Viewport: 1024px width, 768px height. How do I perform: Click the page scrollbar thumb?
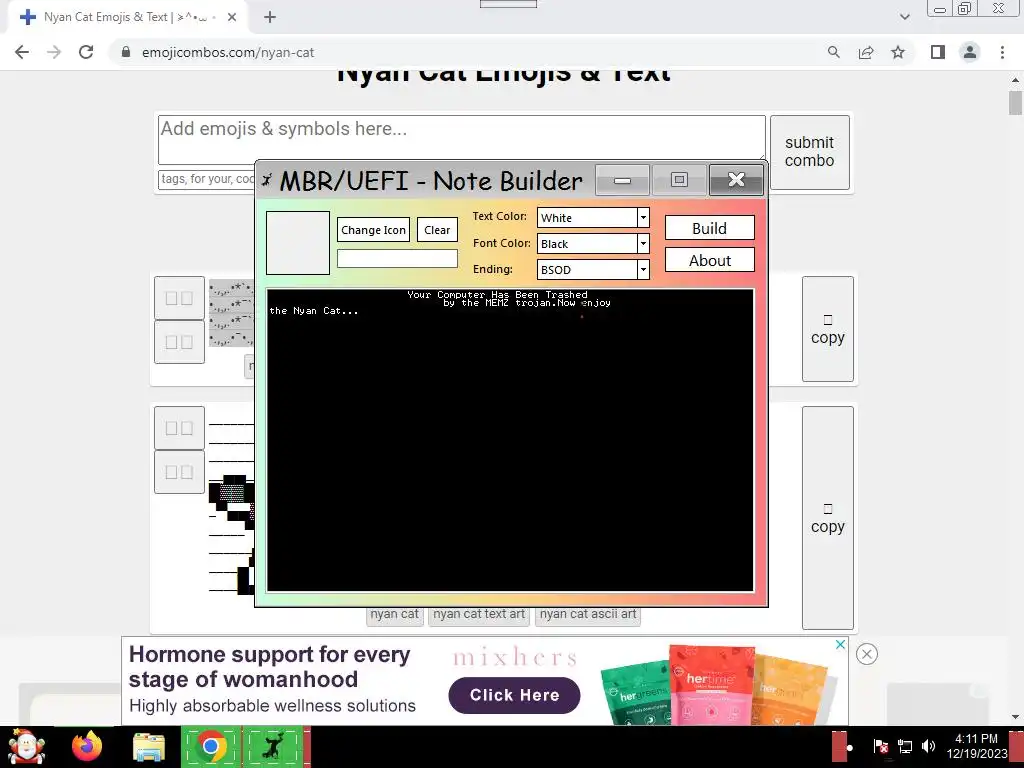1015,103
